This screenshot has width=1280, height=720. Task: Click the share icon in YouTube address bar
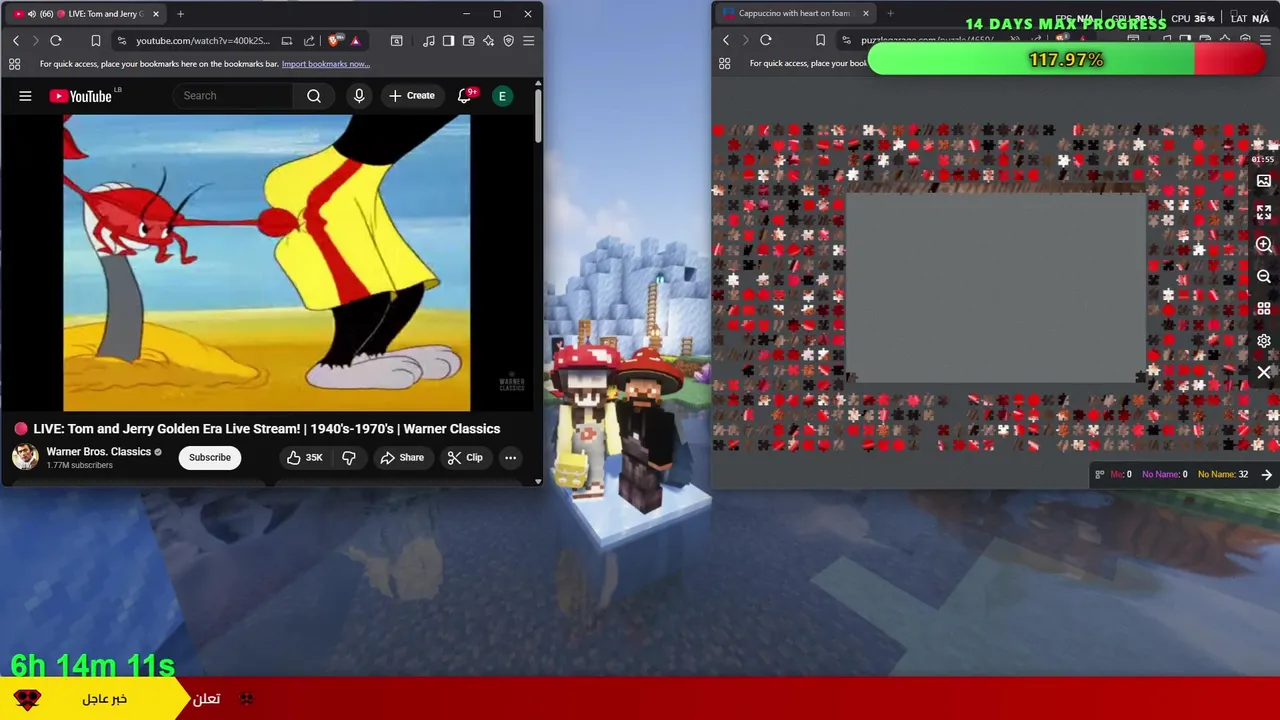coord(309,41)
